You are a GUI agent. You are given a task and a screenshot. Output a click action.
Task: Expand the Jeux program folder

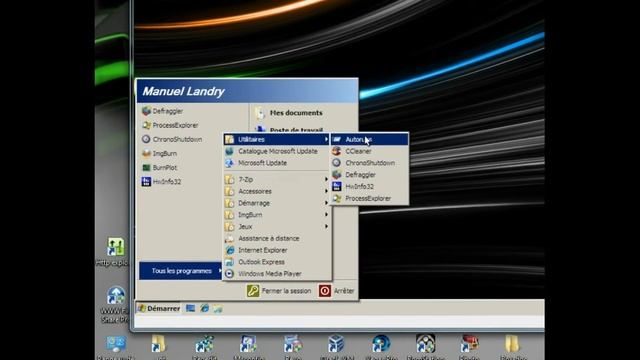(x=277, y=227)
